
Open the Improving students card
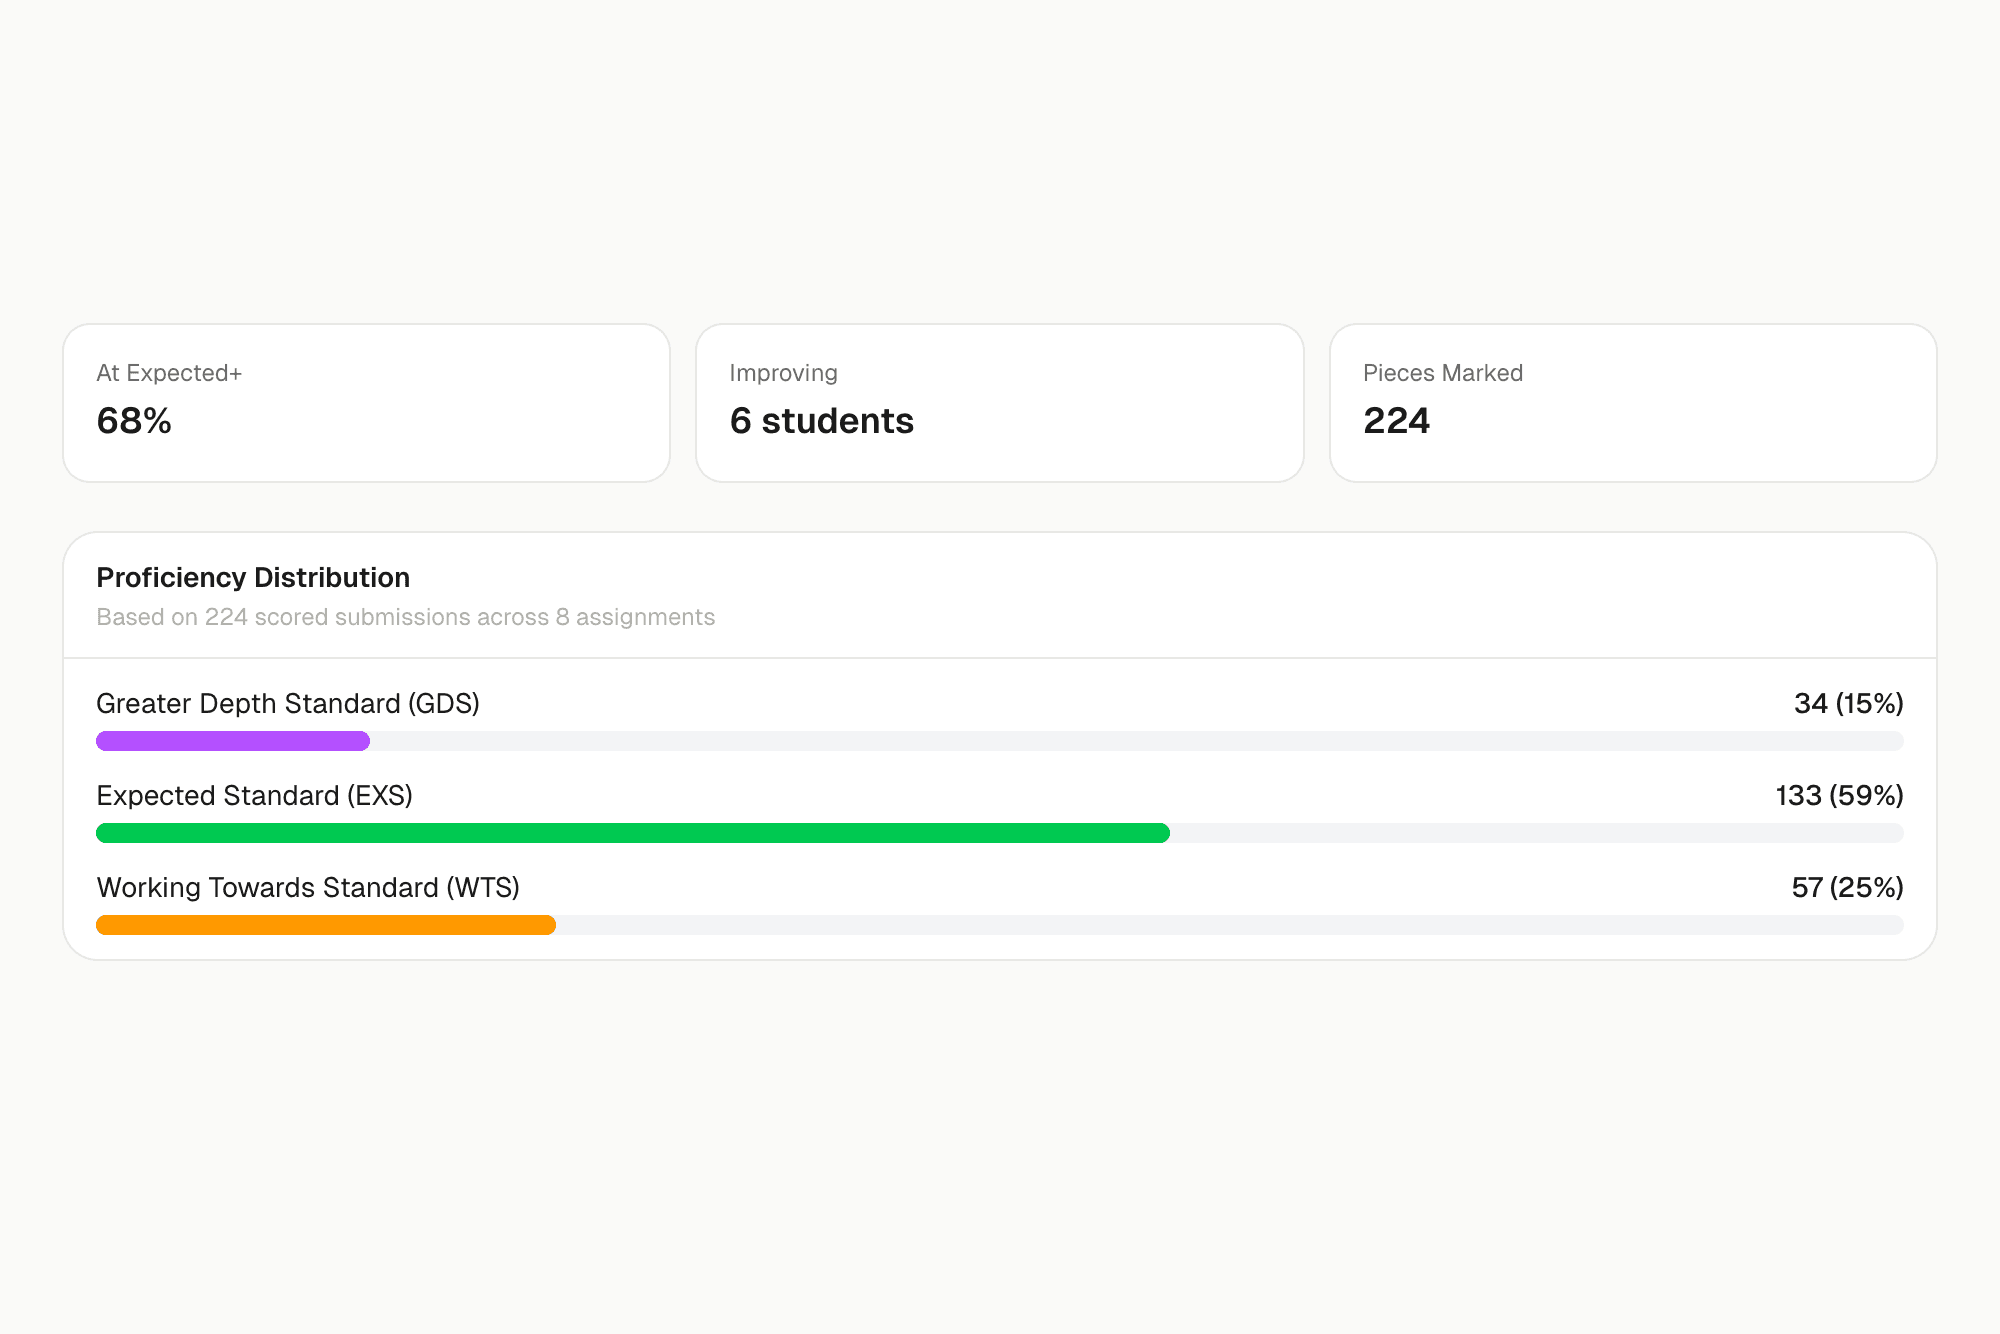coord(999,402)
